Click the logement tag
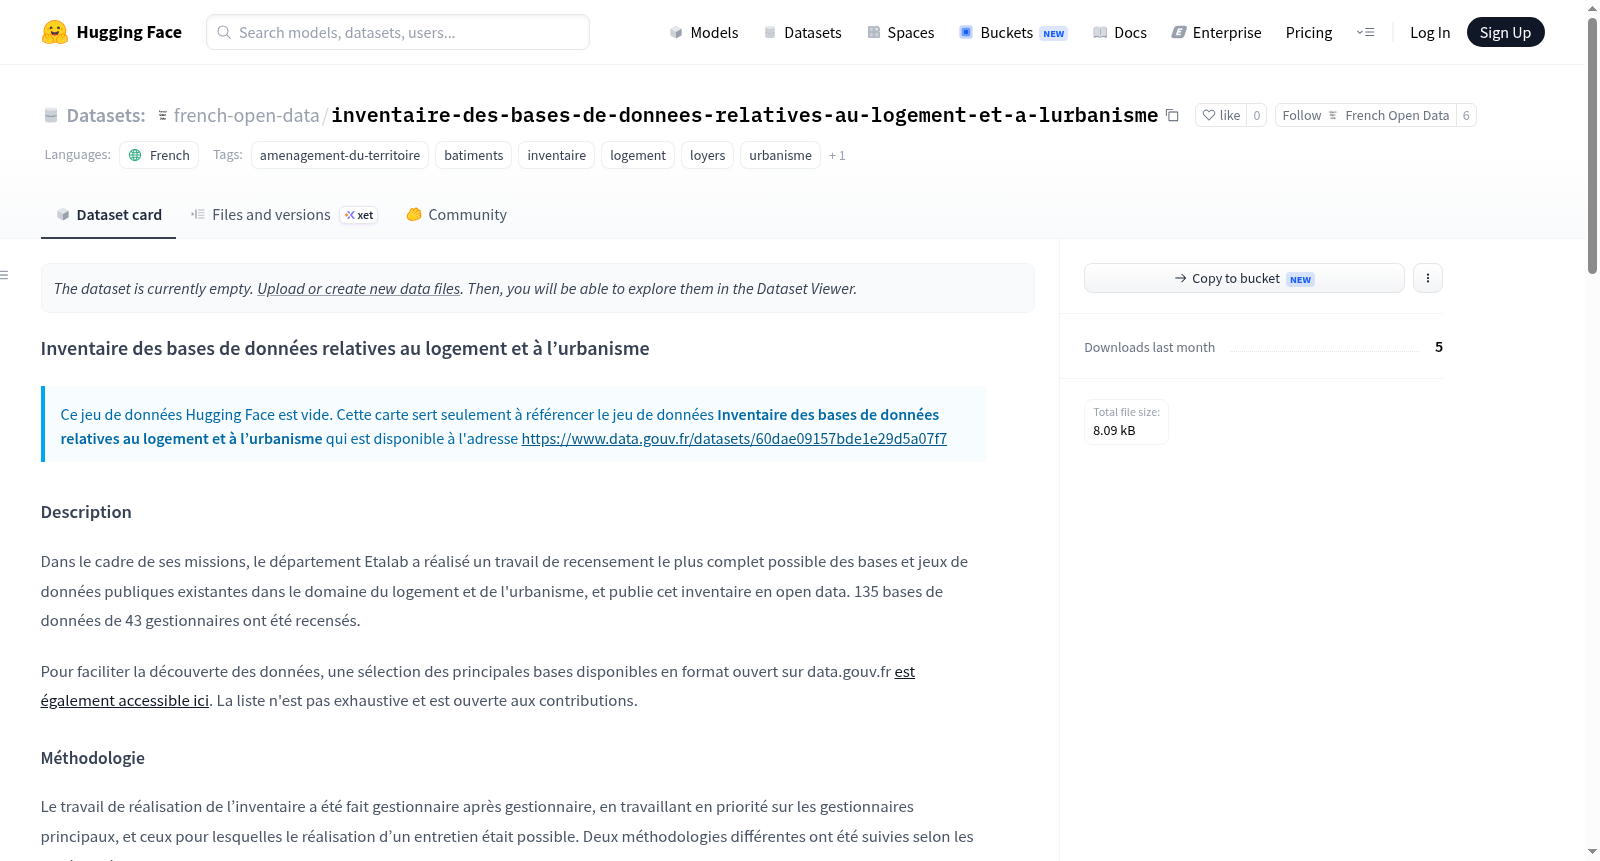 point(638,155)
